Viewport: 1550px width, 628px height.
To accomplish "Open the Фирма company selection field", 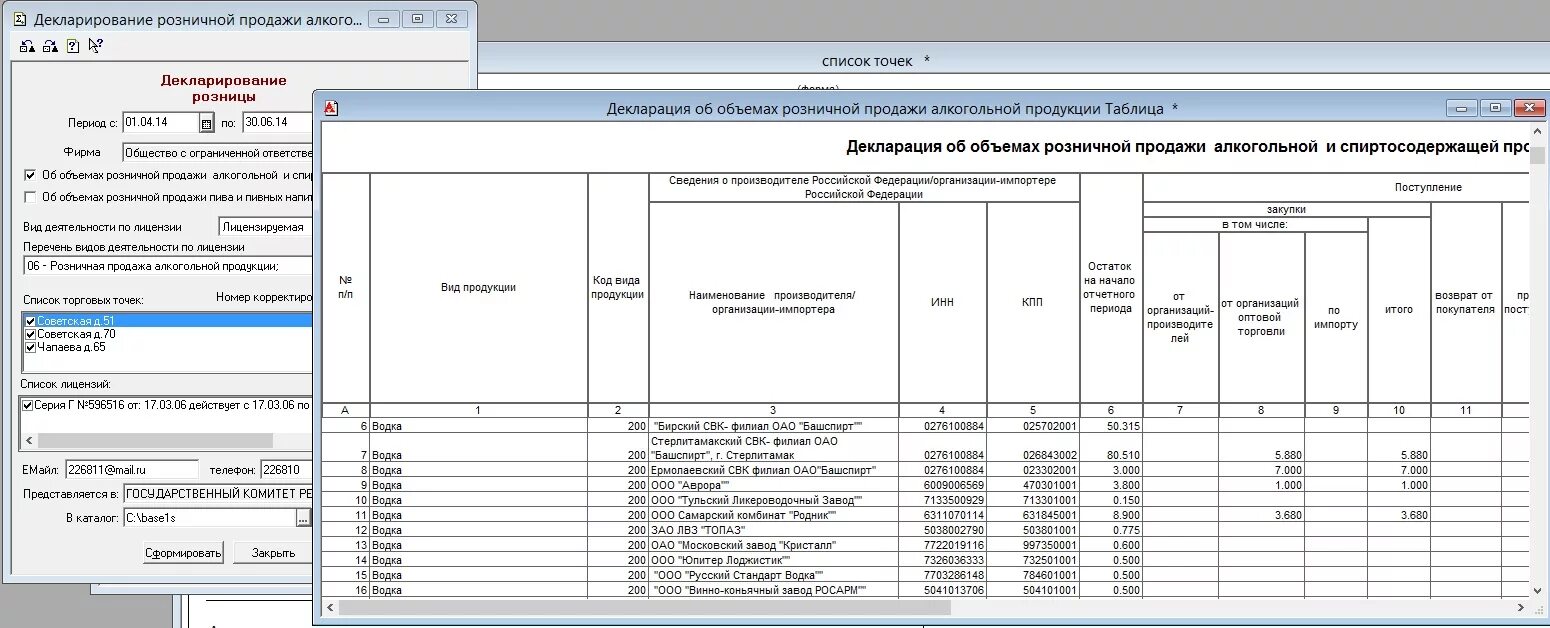I will [217, 152].
